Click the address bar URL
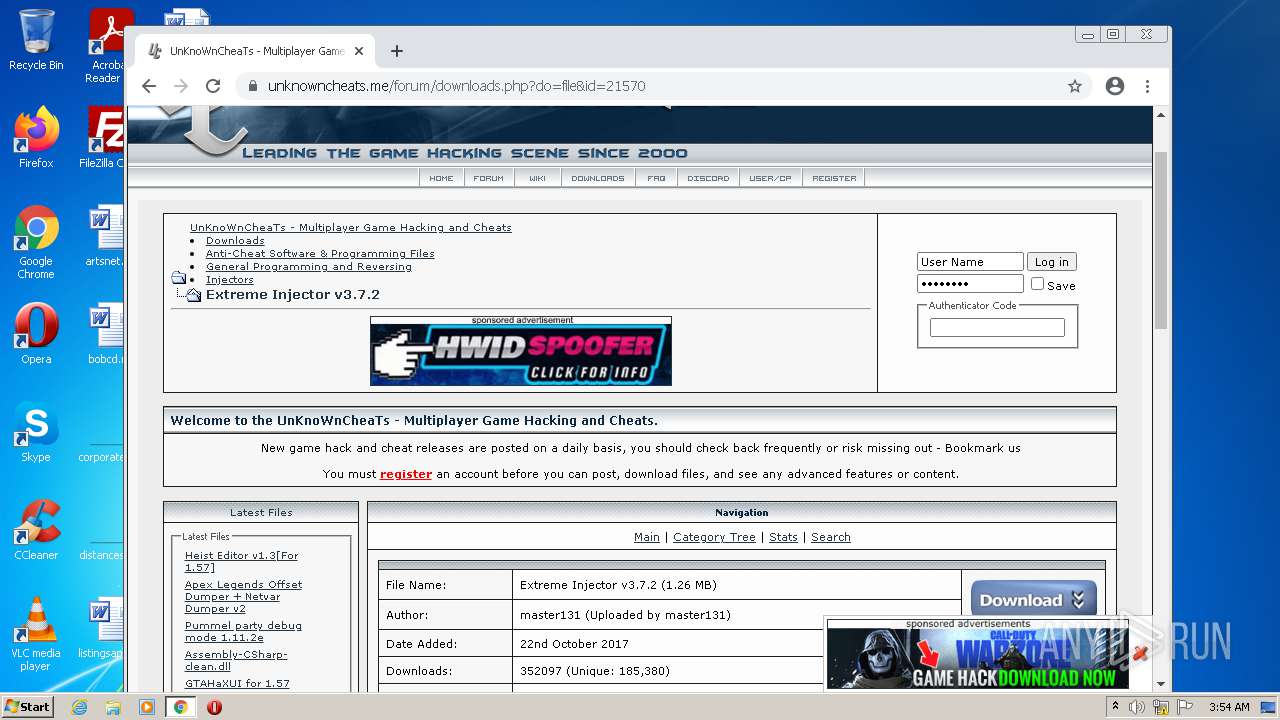Viewport: 1280px width, 720px height. 456,86
